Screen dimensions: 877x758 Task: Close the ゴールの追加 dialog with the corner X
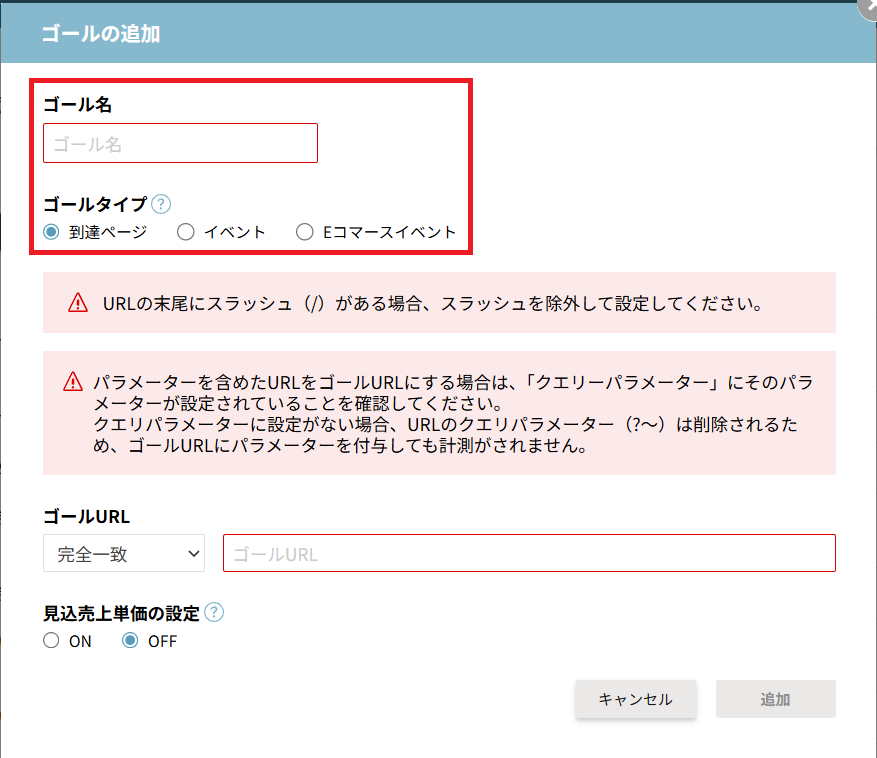click(x=869, y=8)
